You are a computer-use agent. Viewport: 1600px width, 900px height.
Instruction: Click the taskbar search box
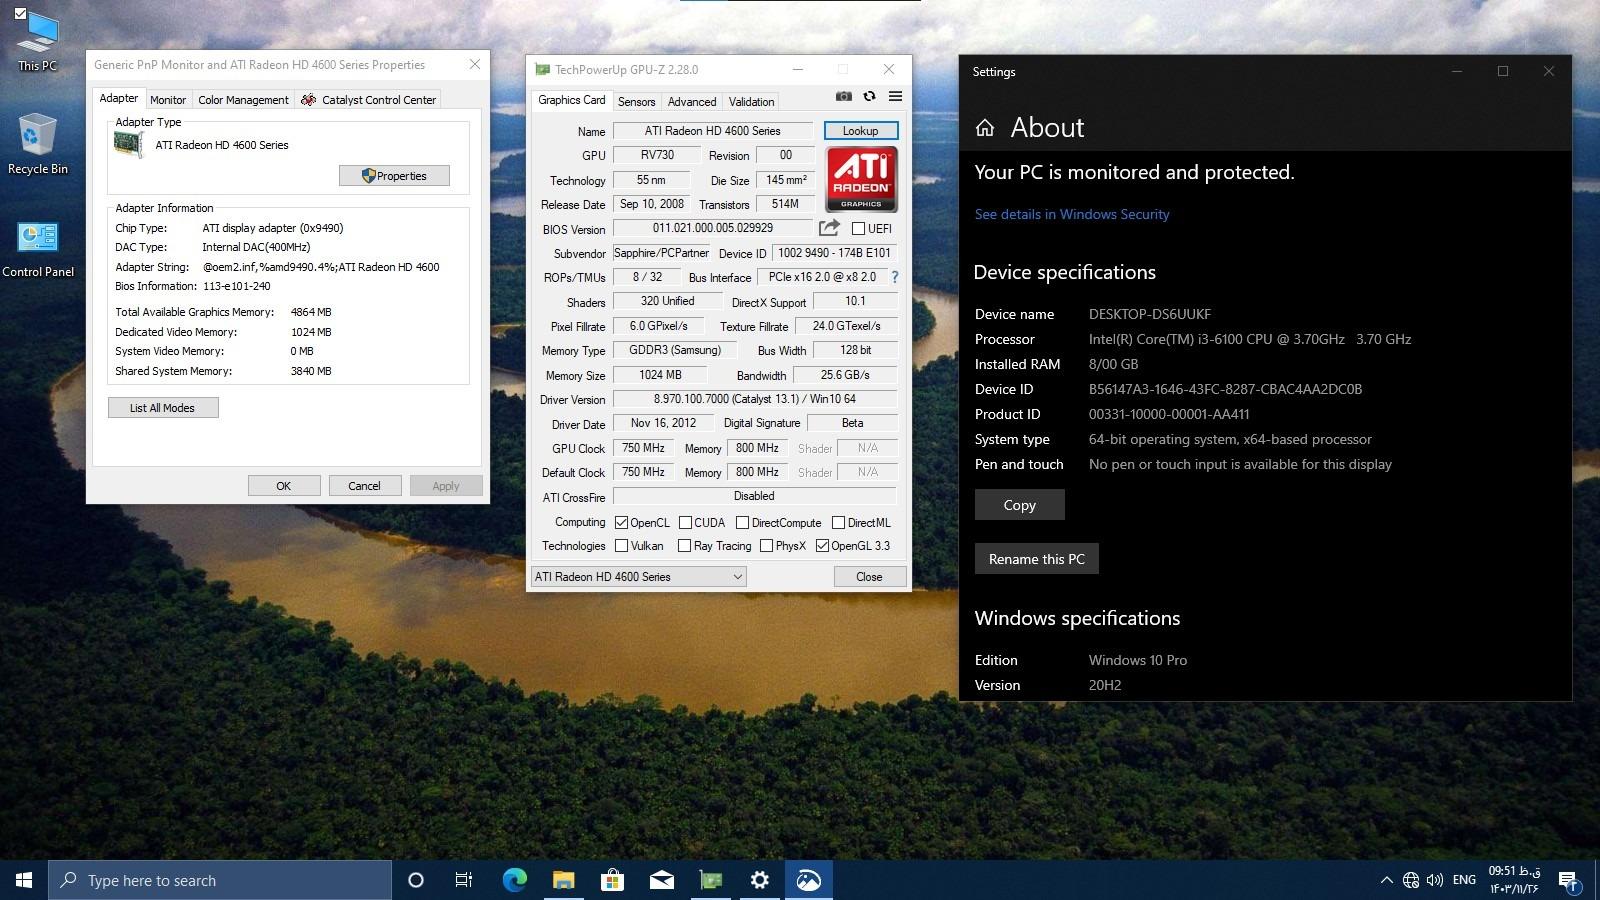(220, 880)
